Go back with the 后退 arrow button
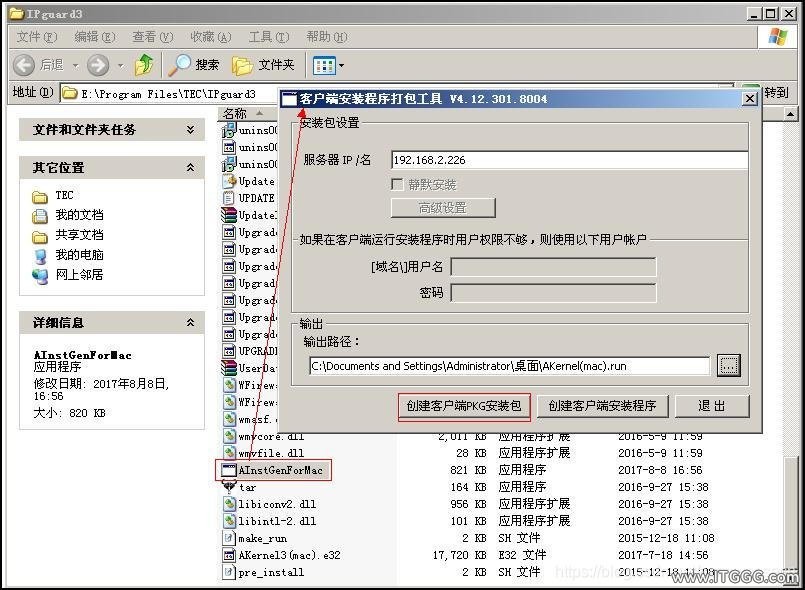Screen dimensions: 805x590 pyautogui.click(x=24, y=65)
